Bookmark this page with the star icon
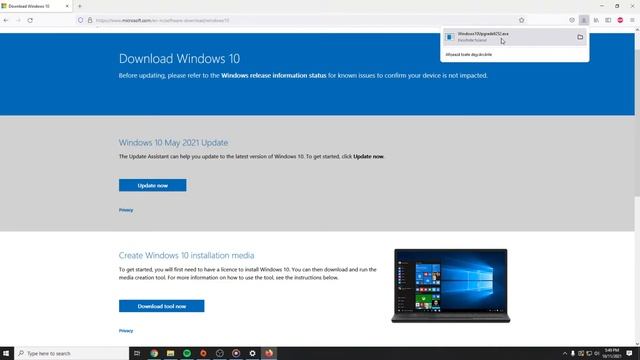 pos(521,20)
